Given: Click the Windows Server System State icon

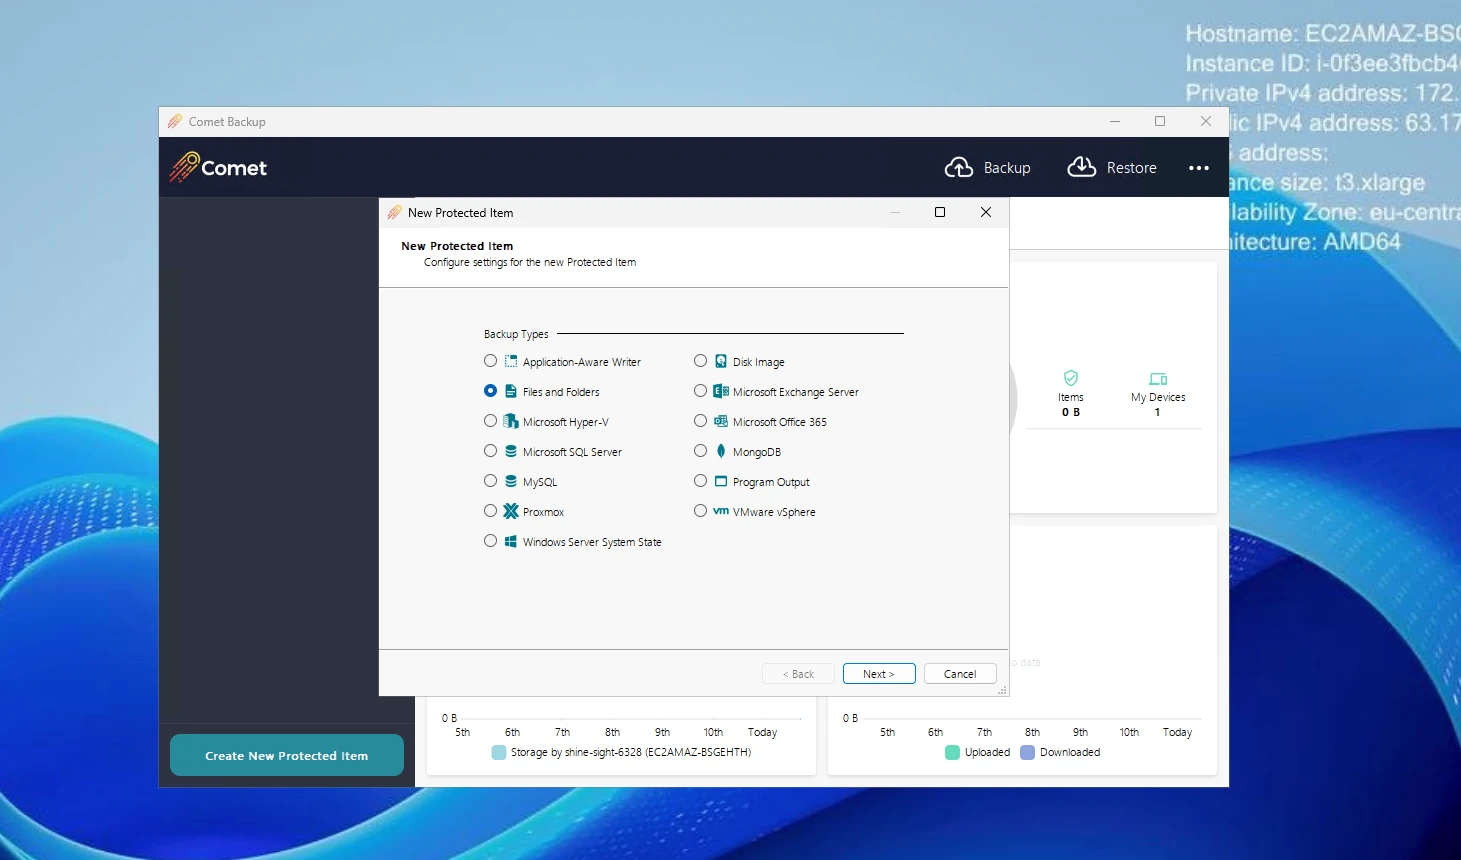Looking at the screenshot, I should pos(511,541).
